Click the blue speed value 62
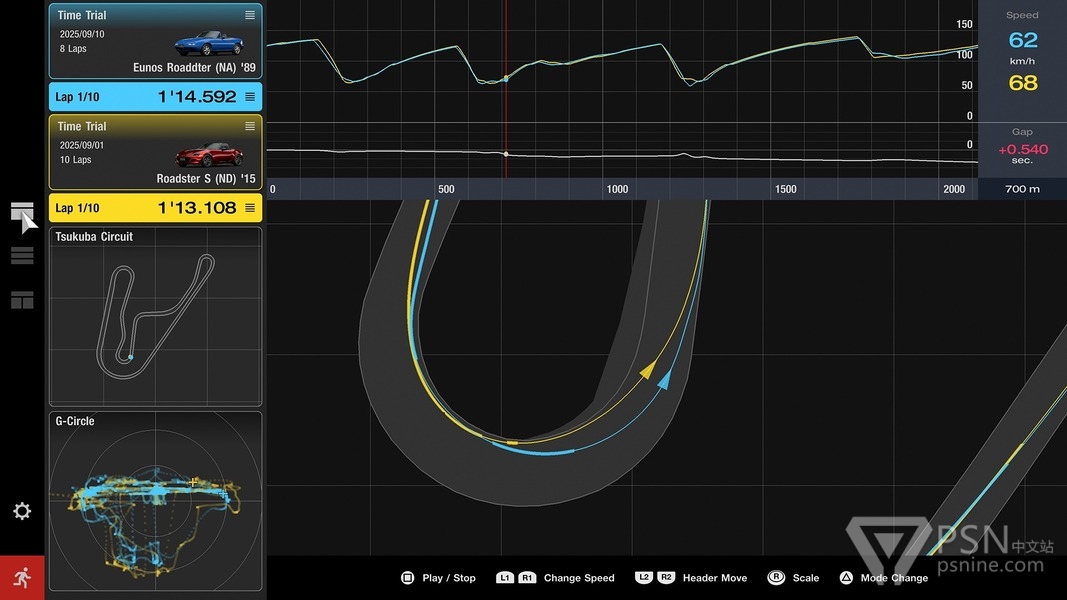This screenshot has height=600, width=1067. click(1023, 40)
